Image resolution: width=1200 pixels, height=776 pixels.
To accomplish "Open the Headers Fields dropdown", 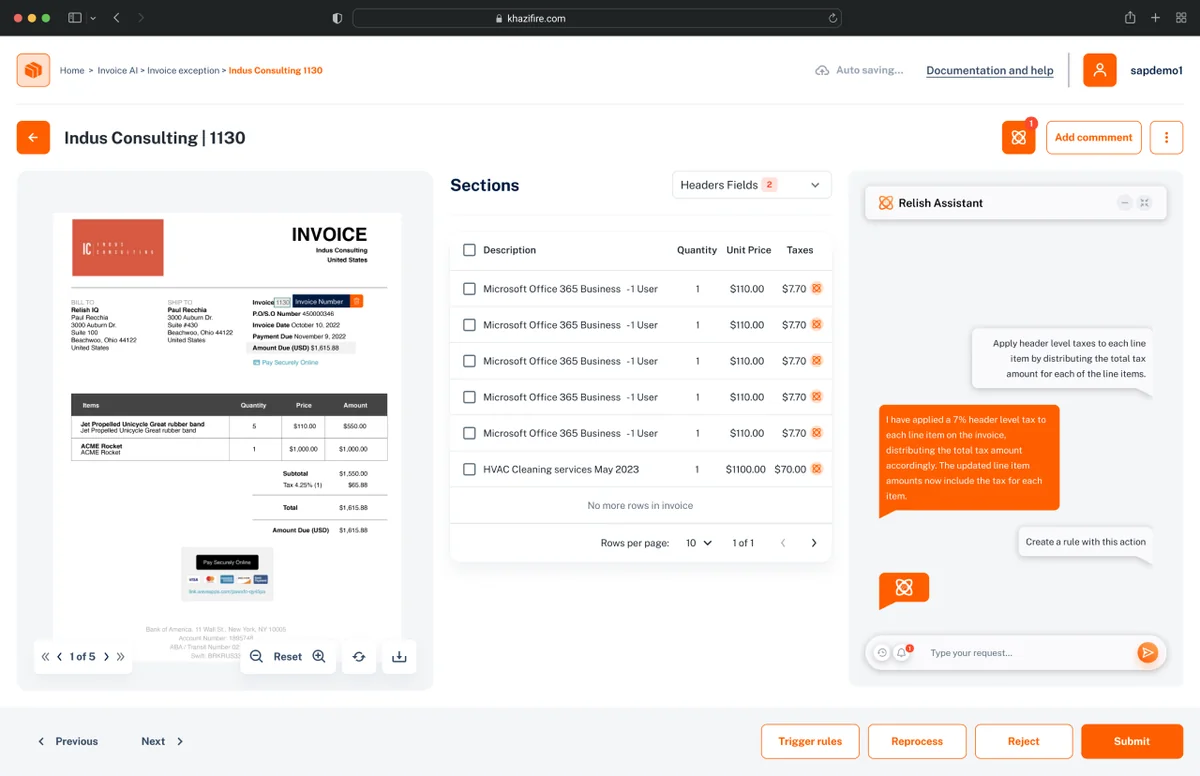I will tap(751, 185).
